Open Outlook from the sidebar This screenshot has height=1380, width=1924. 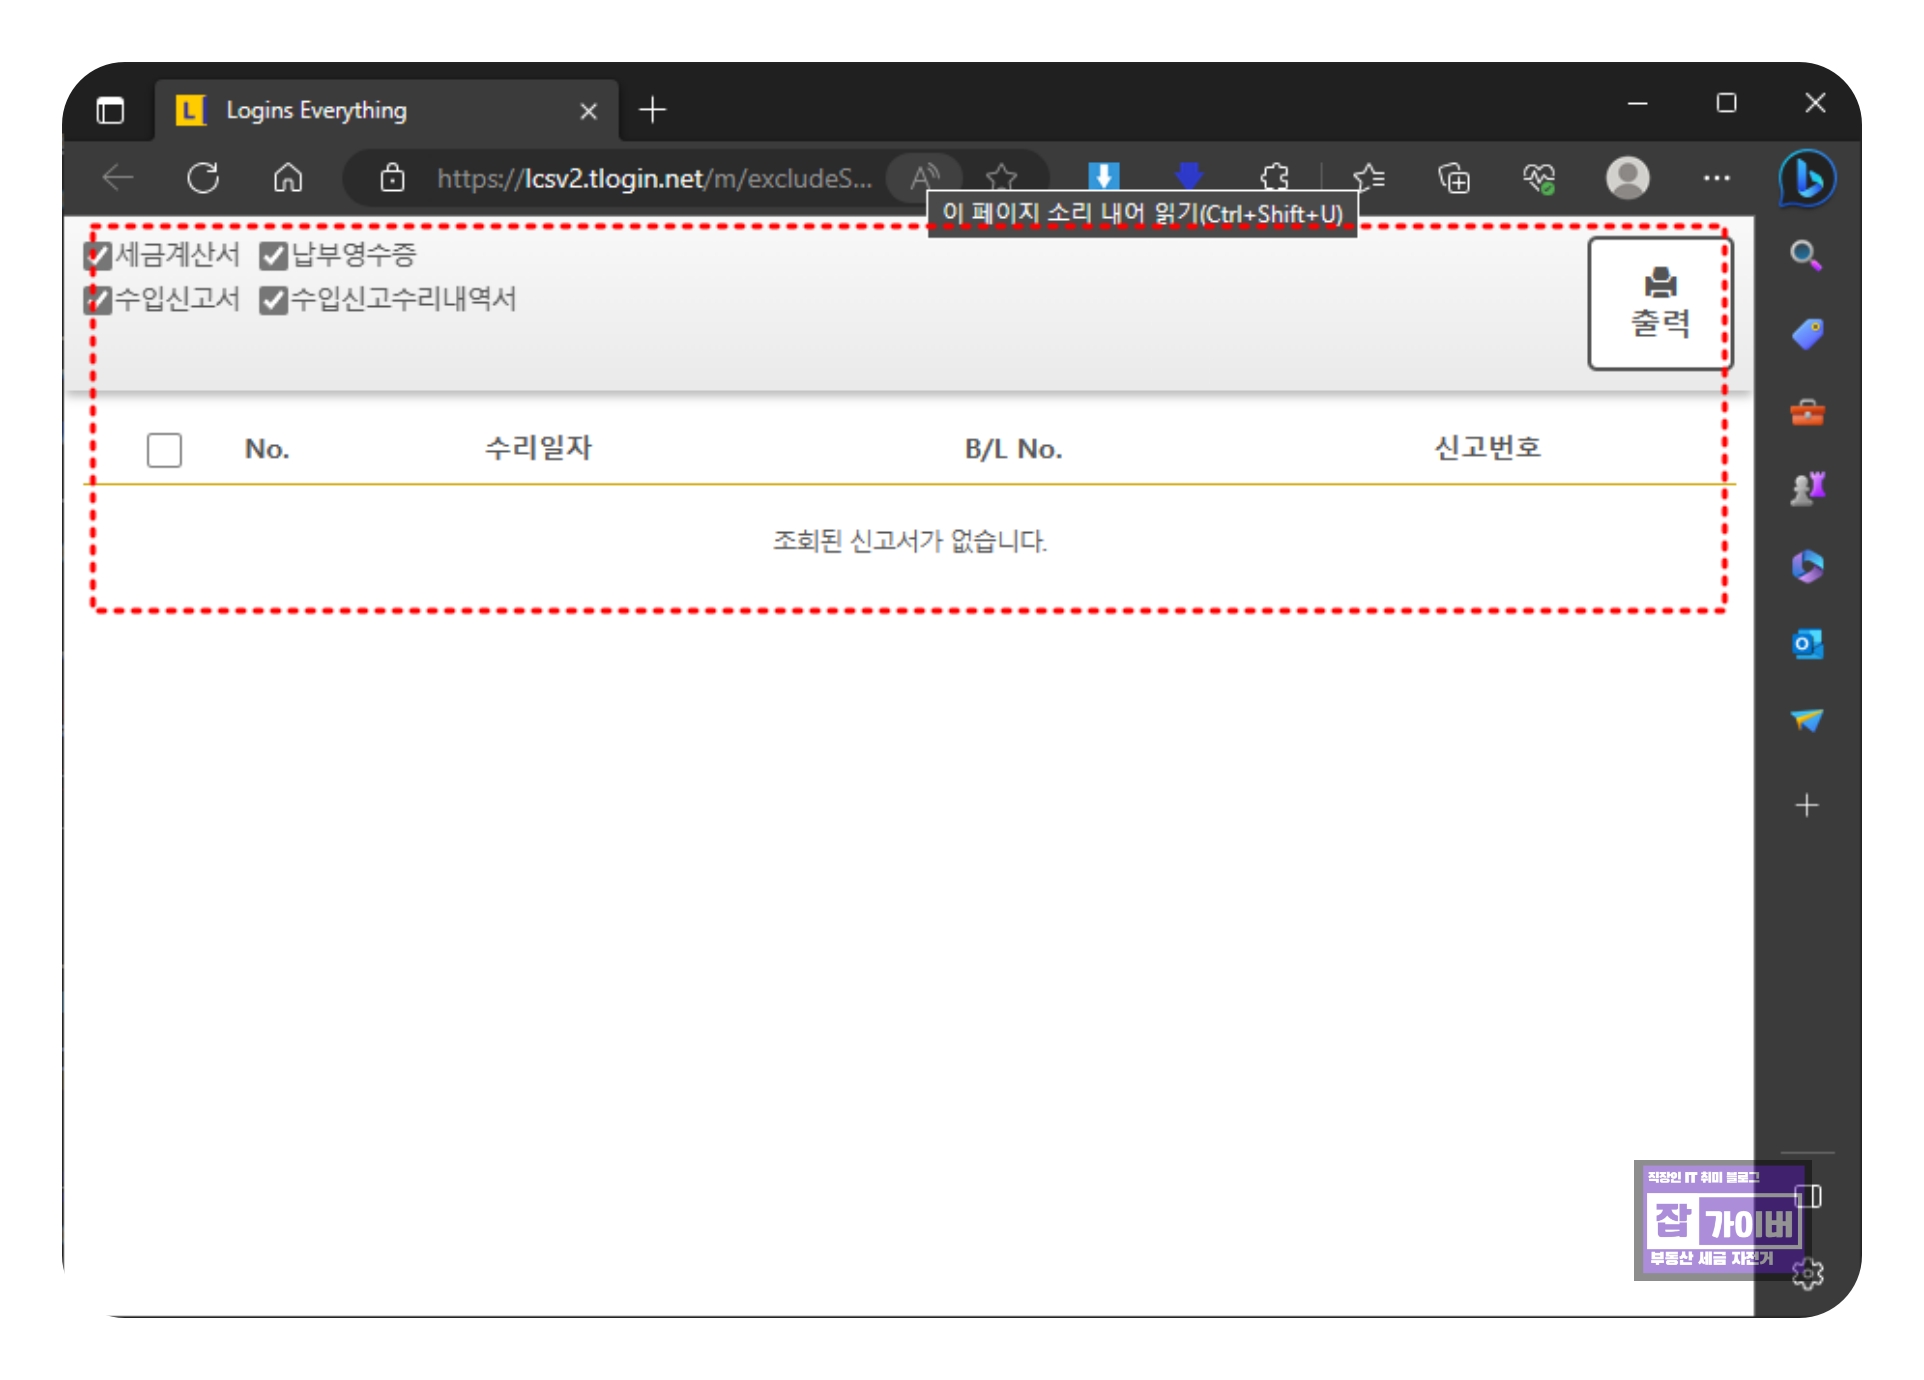click(1806, 644)
